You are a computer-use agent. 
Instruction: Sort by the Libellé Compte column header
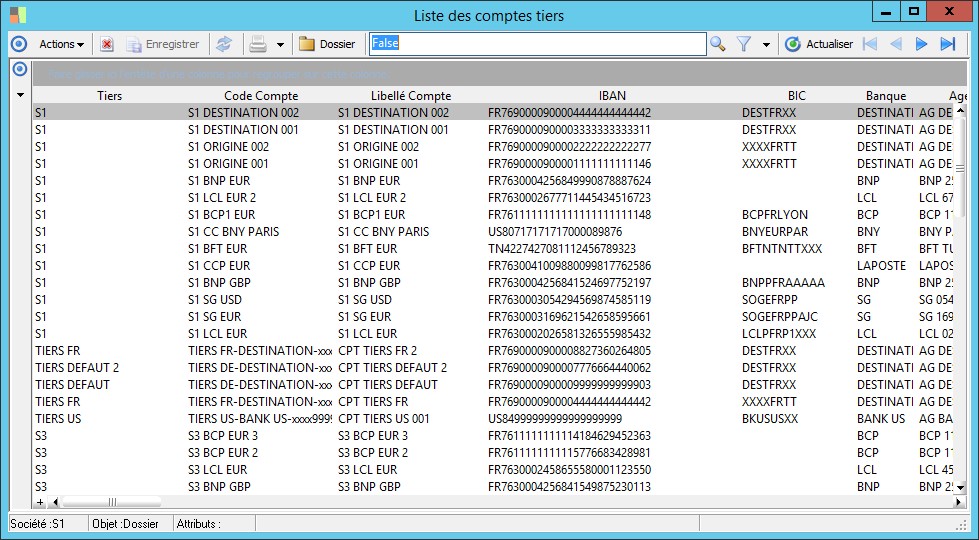(411, 96)
